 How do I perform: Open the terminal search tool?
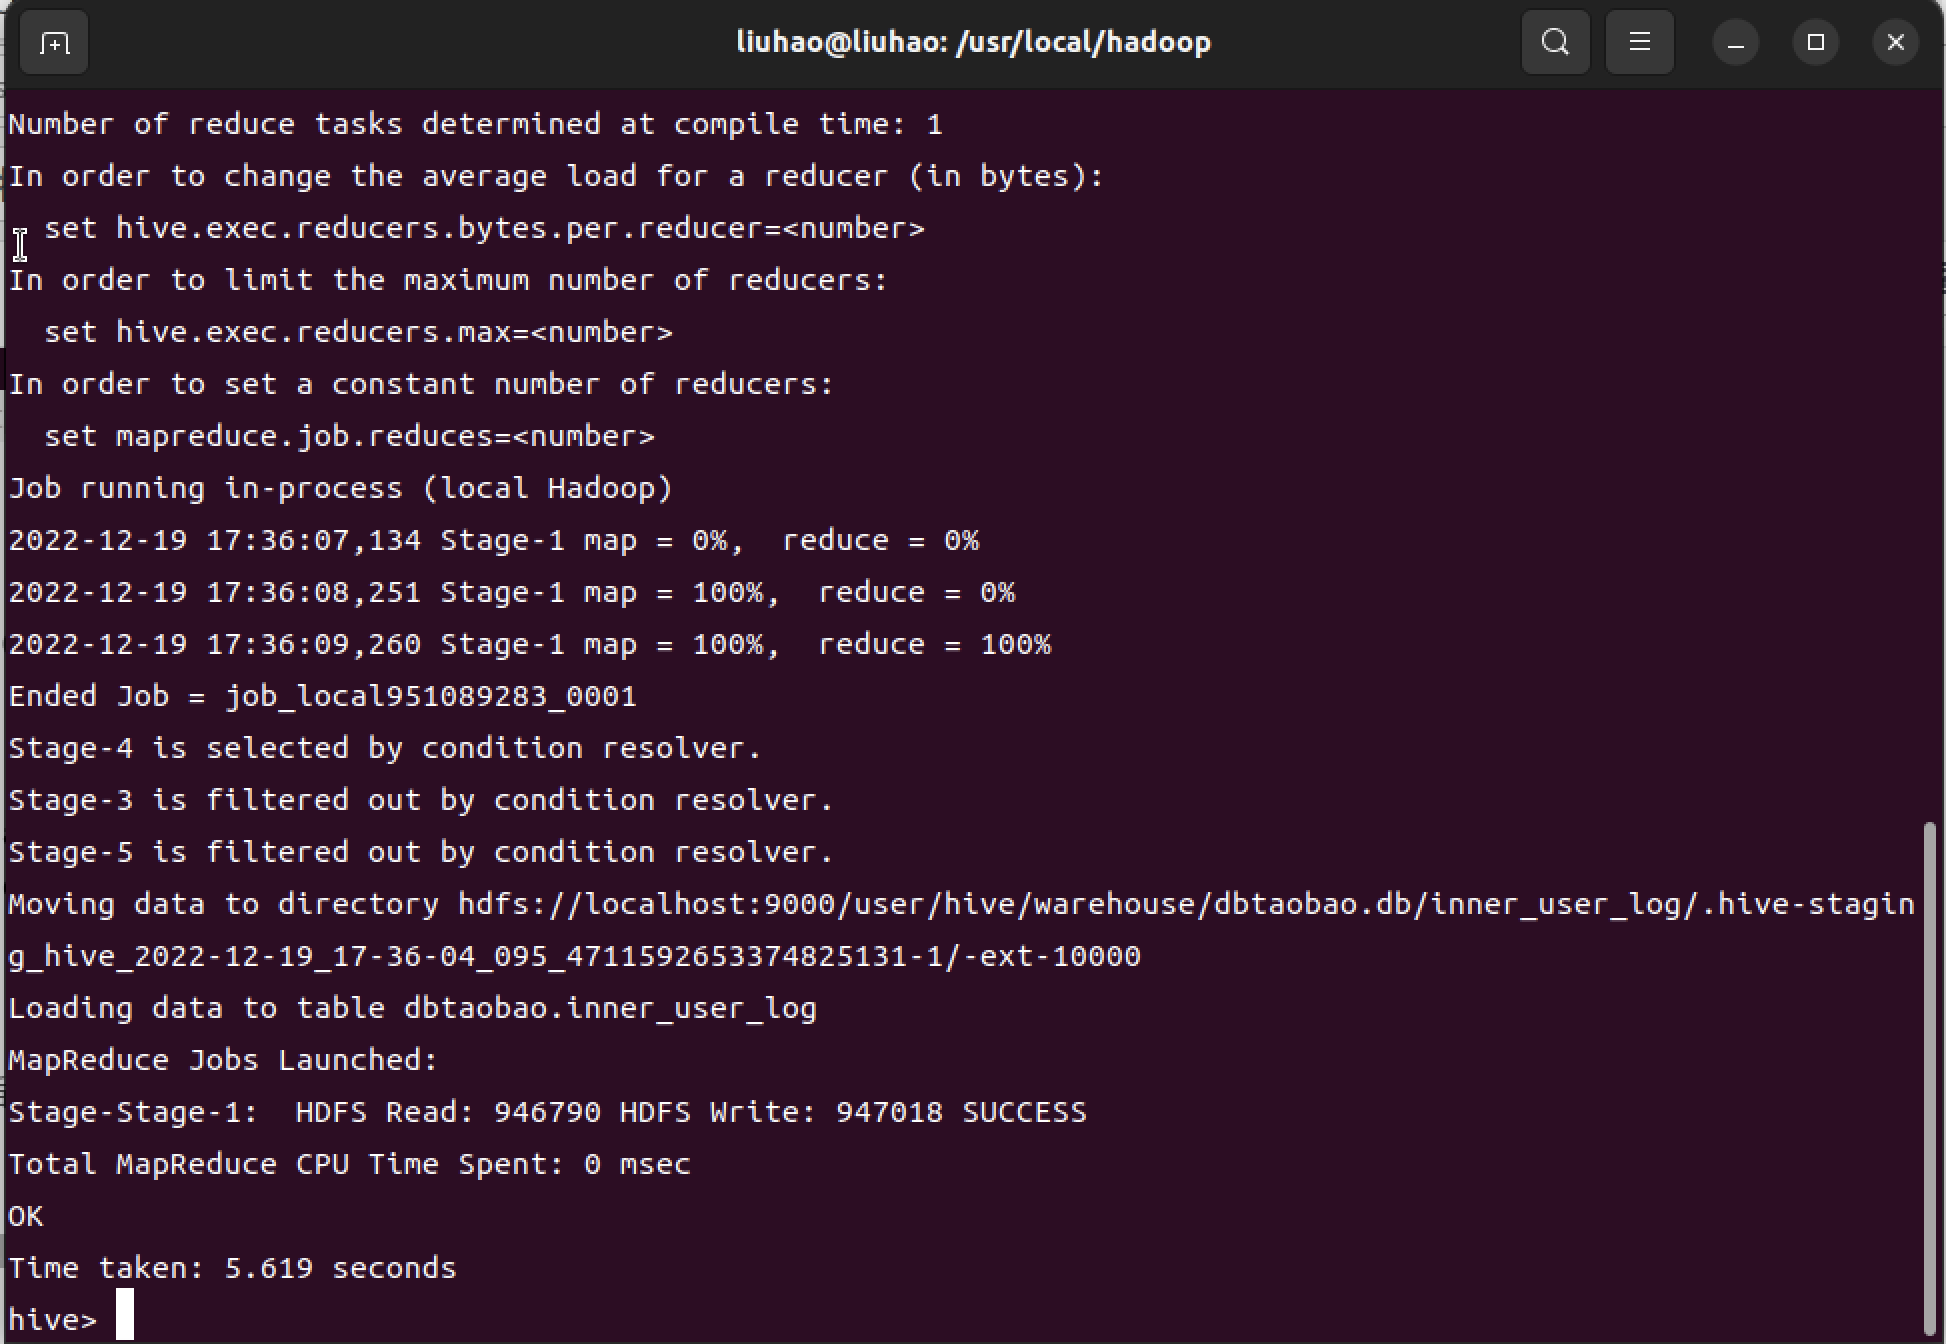coord(1555,42)
